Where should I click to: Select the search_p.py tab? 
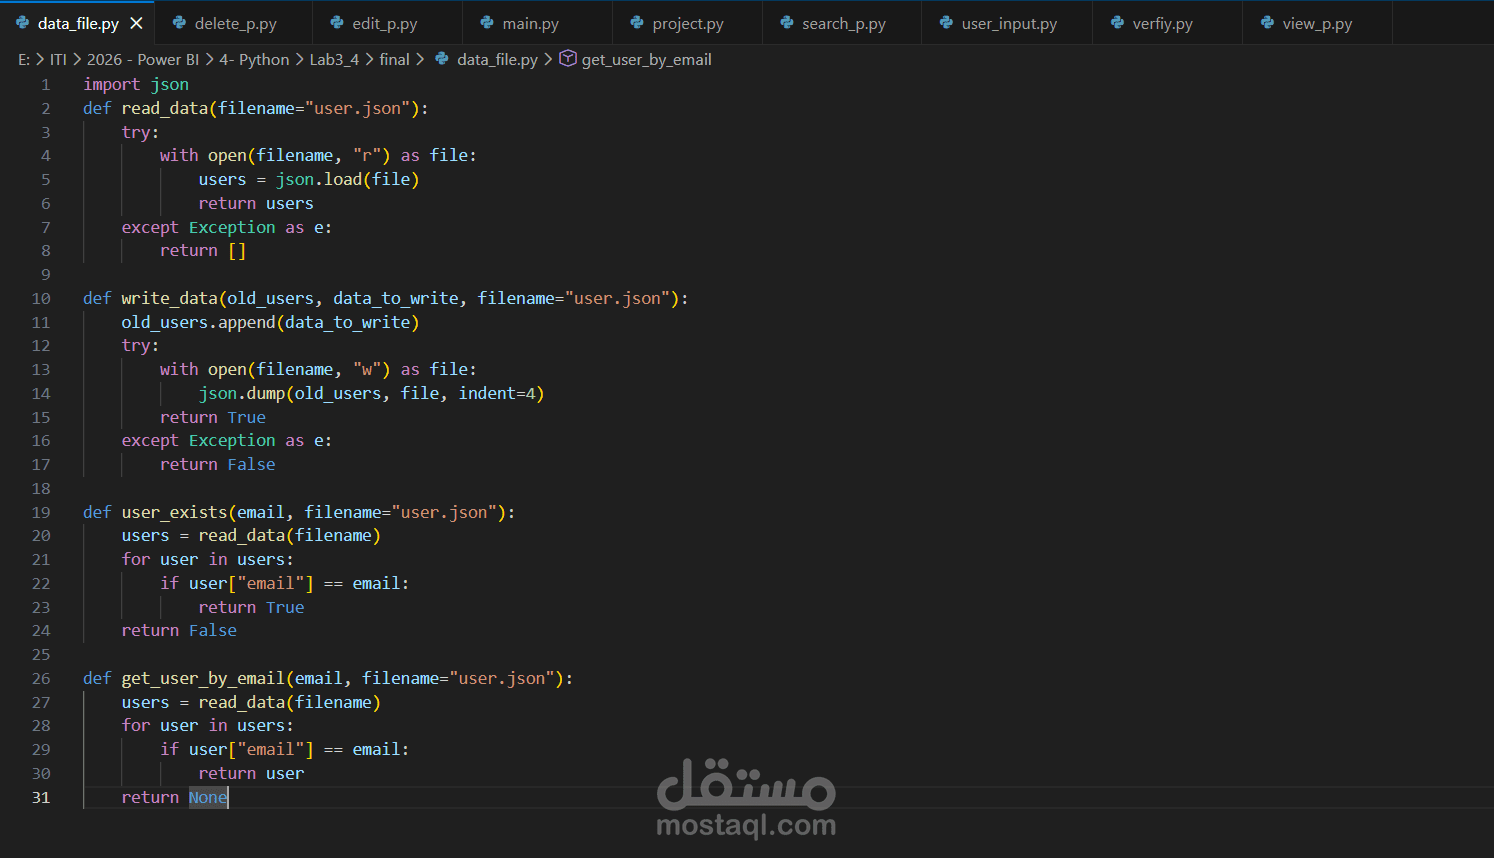click(x=843, y=23)
